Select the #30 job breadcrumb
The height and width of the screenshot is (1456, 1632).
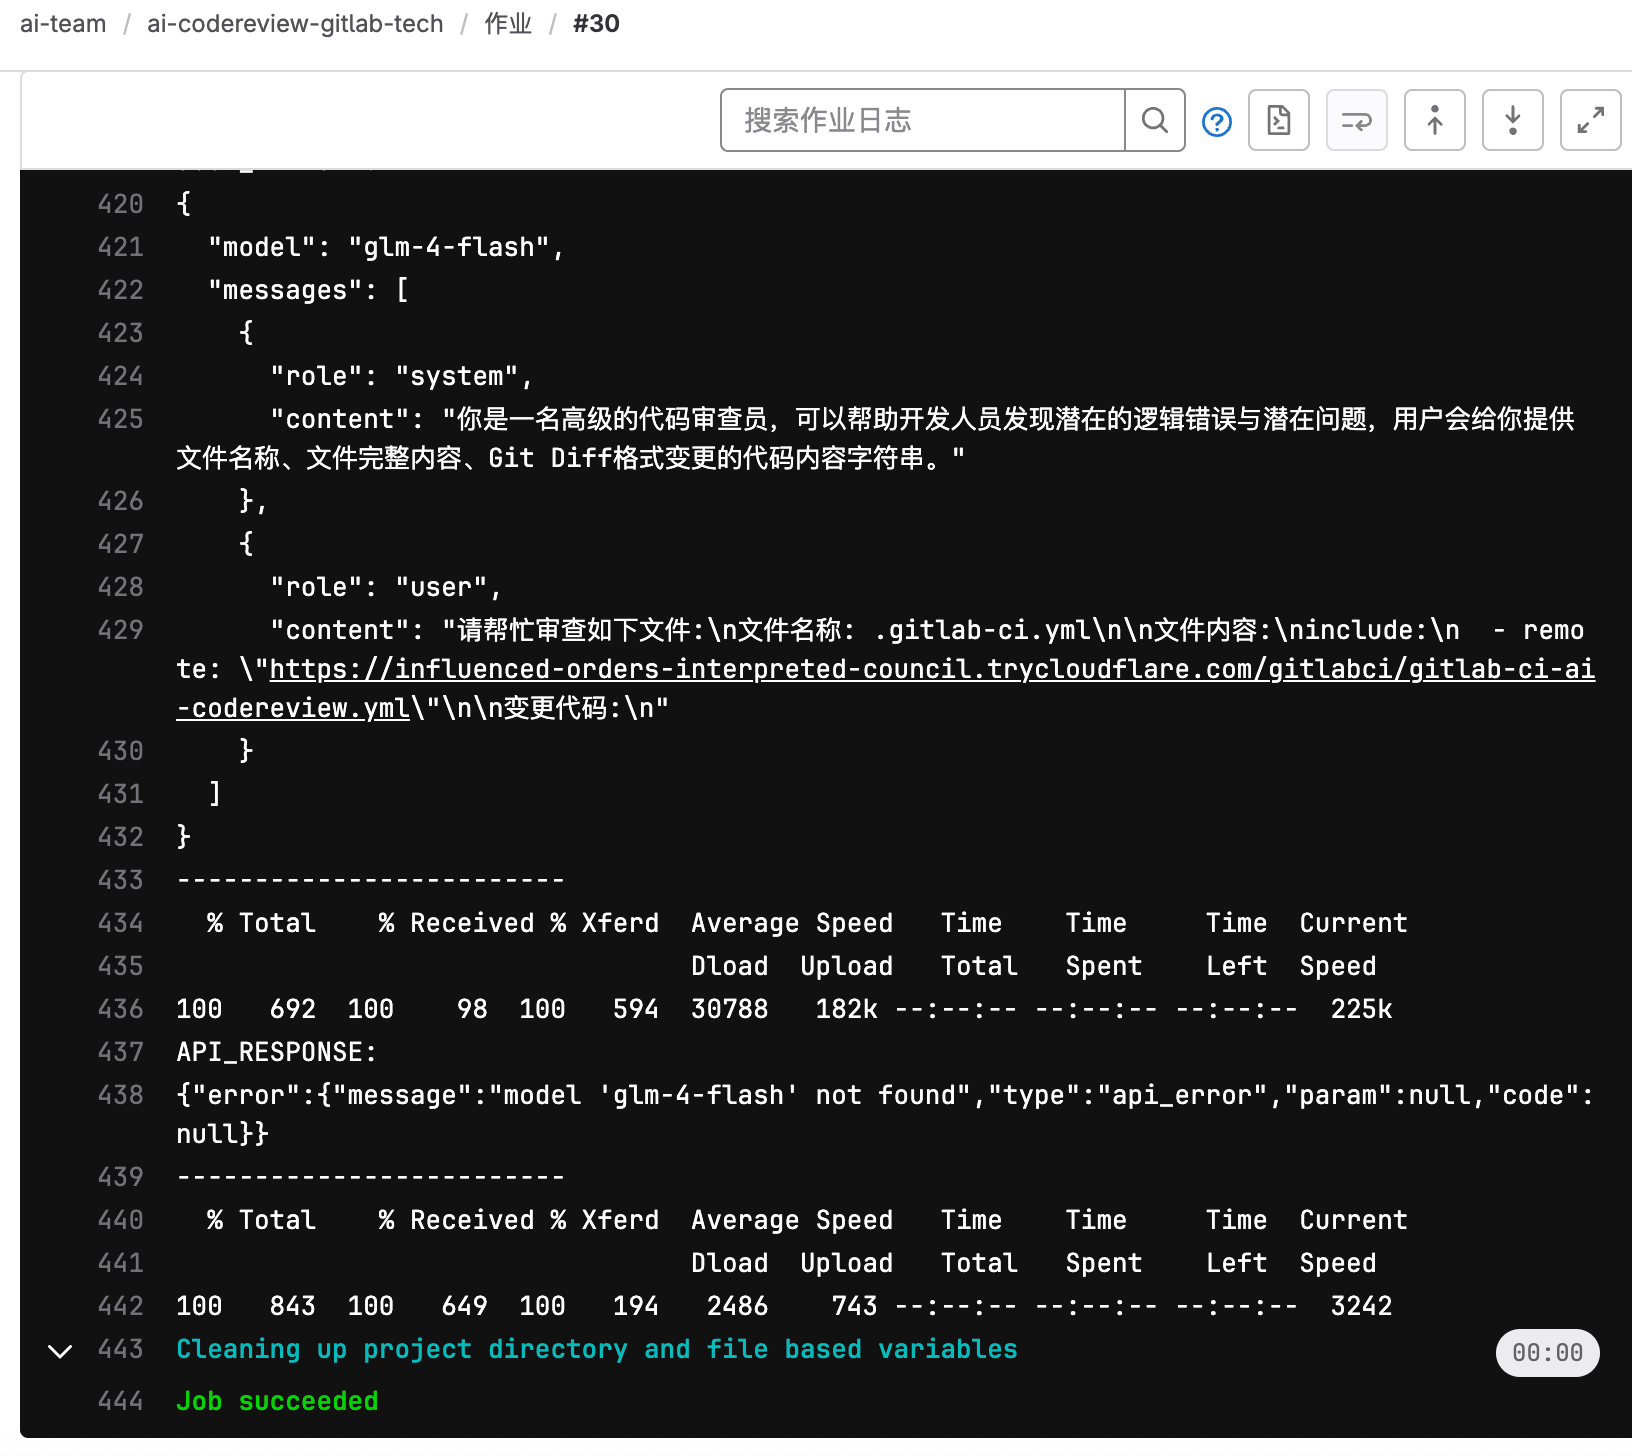click(596, 24)
